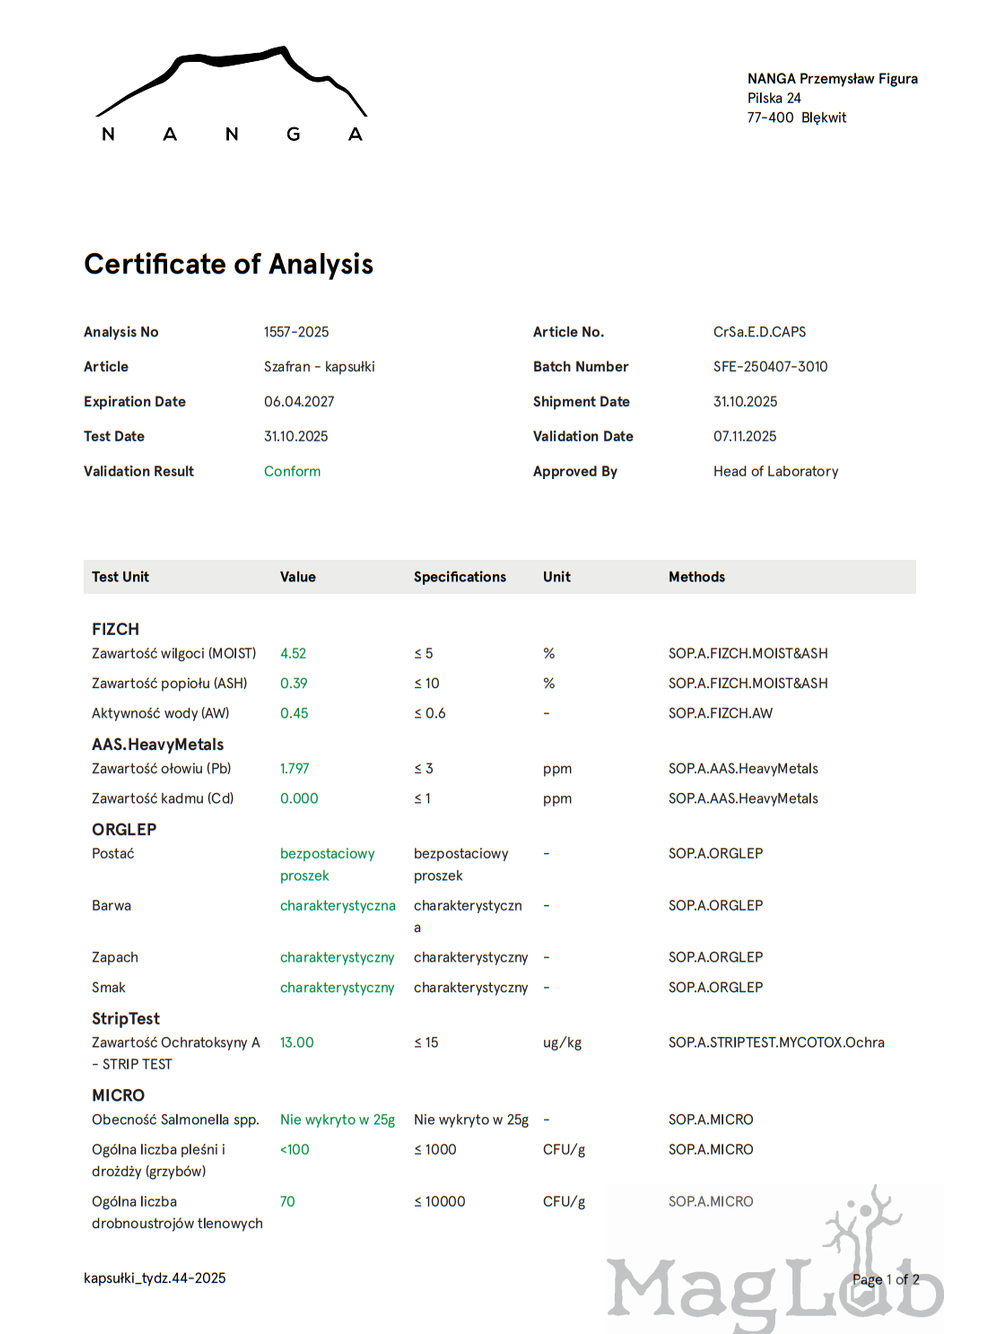Click the Certificate of Analysis heading
The image size is (1000, 1334).
coord(228,264)
